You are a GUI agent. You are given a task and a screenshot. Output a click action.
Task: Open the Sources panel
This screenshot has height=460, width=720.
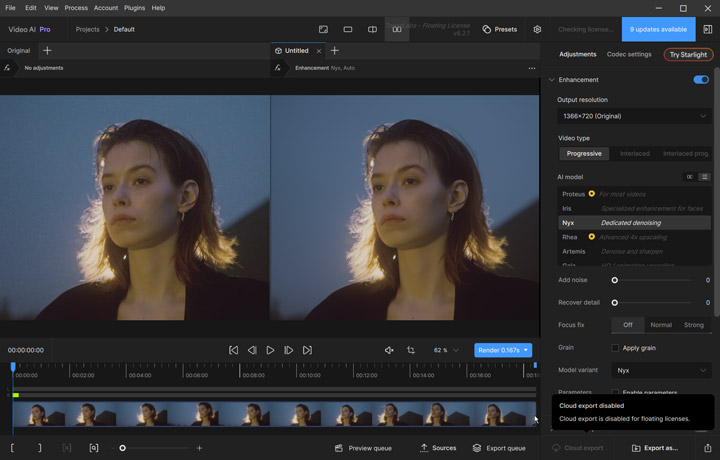(438, 448)
